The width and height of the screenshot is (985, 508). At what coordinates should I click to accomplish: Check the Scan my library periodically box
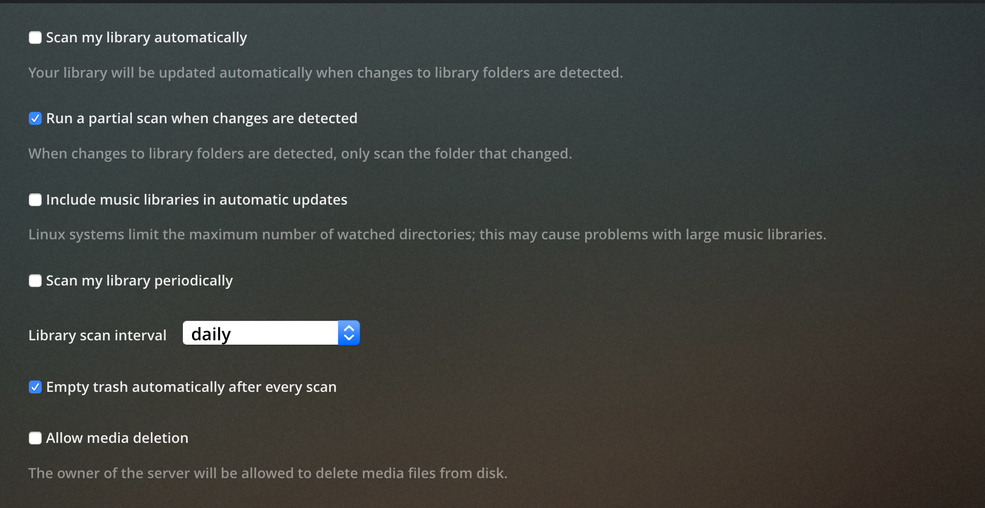coord(35,281)
